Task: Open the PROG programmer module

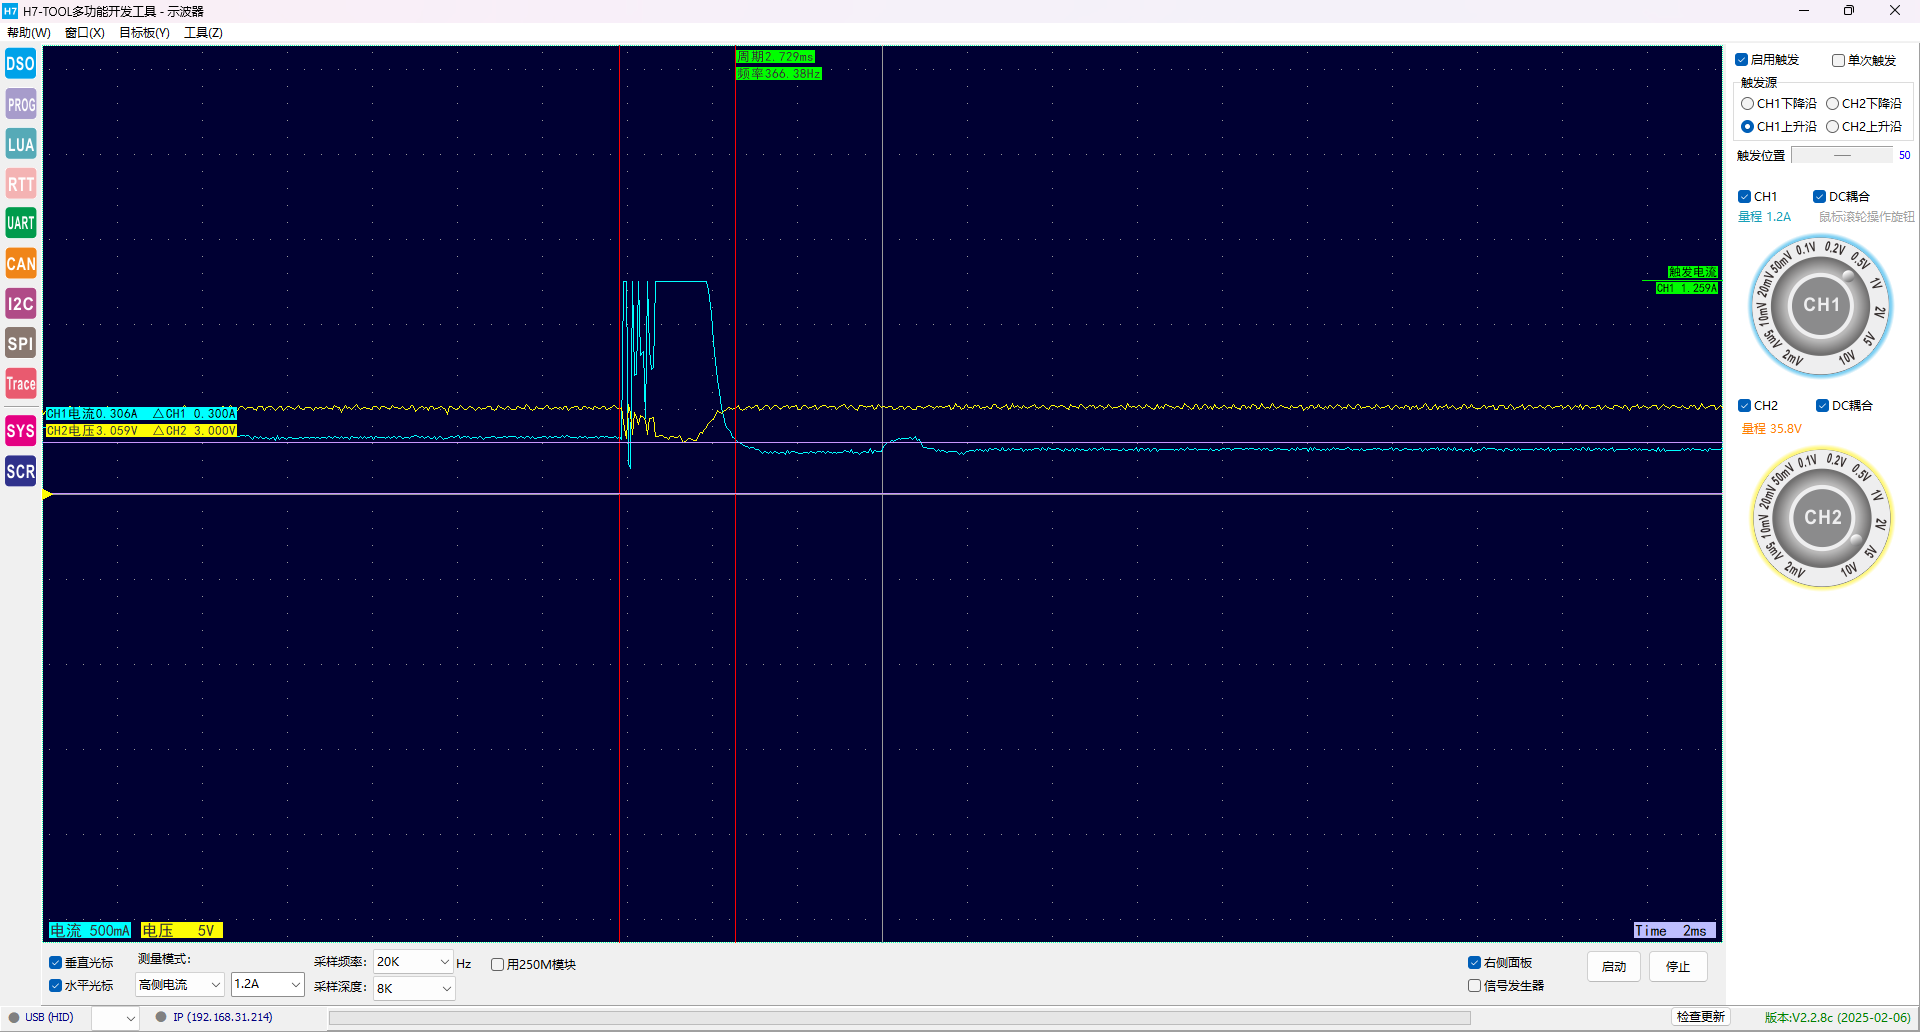Action: (21, 104)
